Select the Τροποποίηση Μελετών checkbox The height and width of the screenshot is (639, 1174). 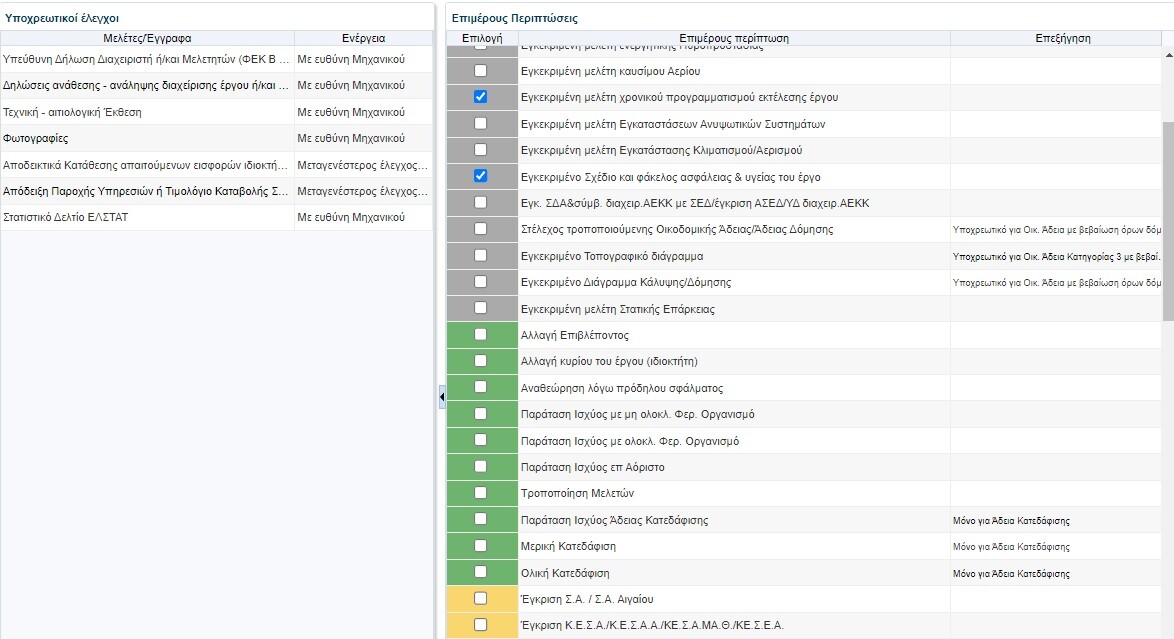(x=481, y=493)
